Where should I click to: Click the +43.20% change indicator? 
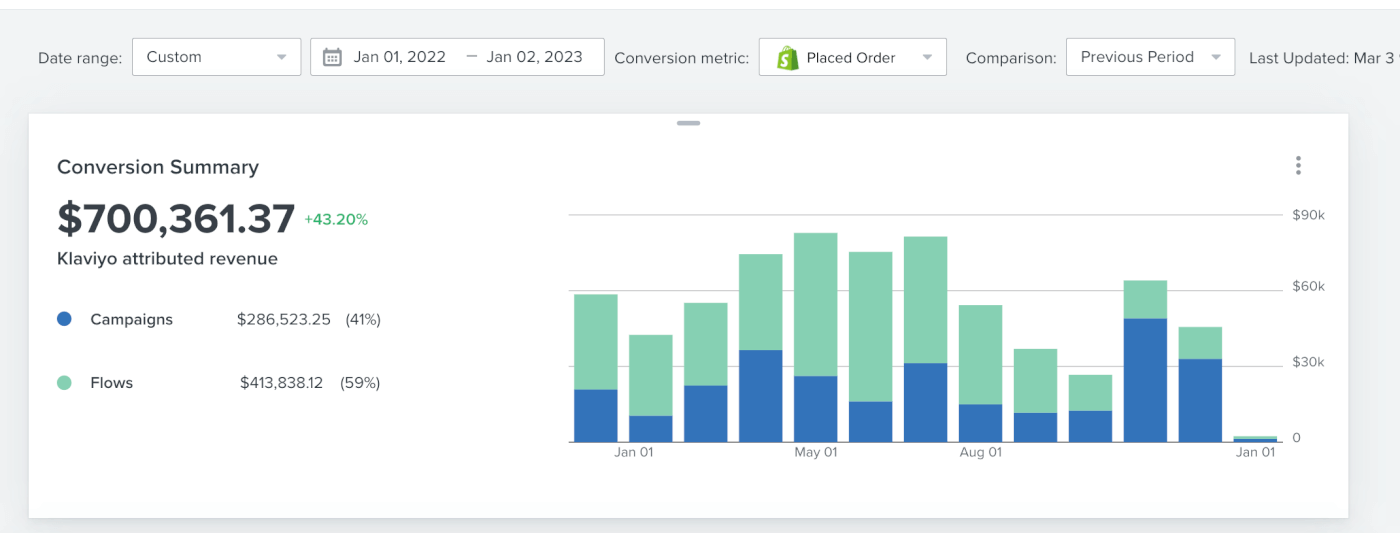coord(336,219)
